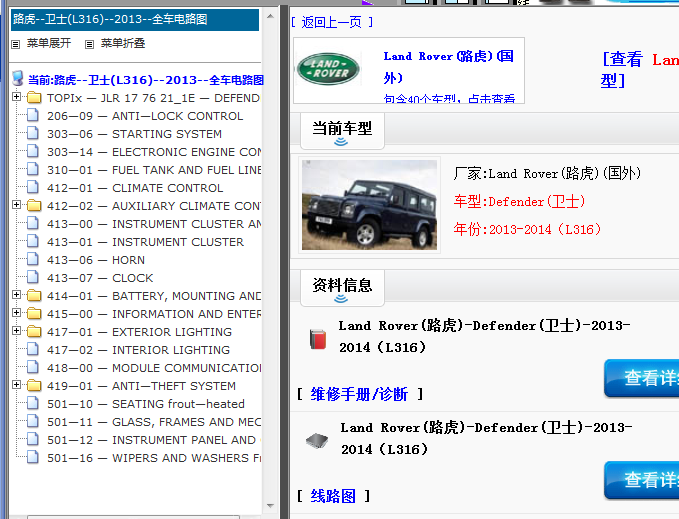Click folder icon for 415-00 INFORMATION

coord(34,313)
